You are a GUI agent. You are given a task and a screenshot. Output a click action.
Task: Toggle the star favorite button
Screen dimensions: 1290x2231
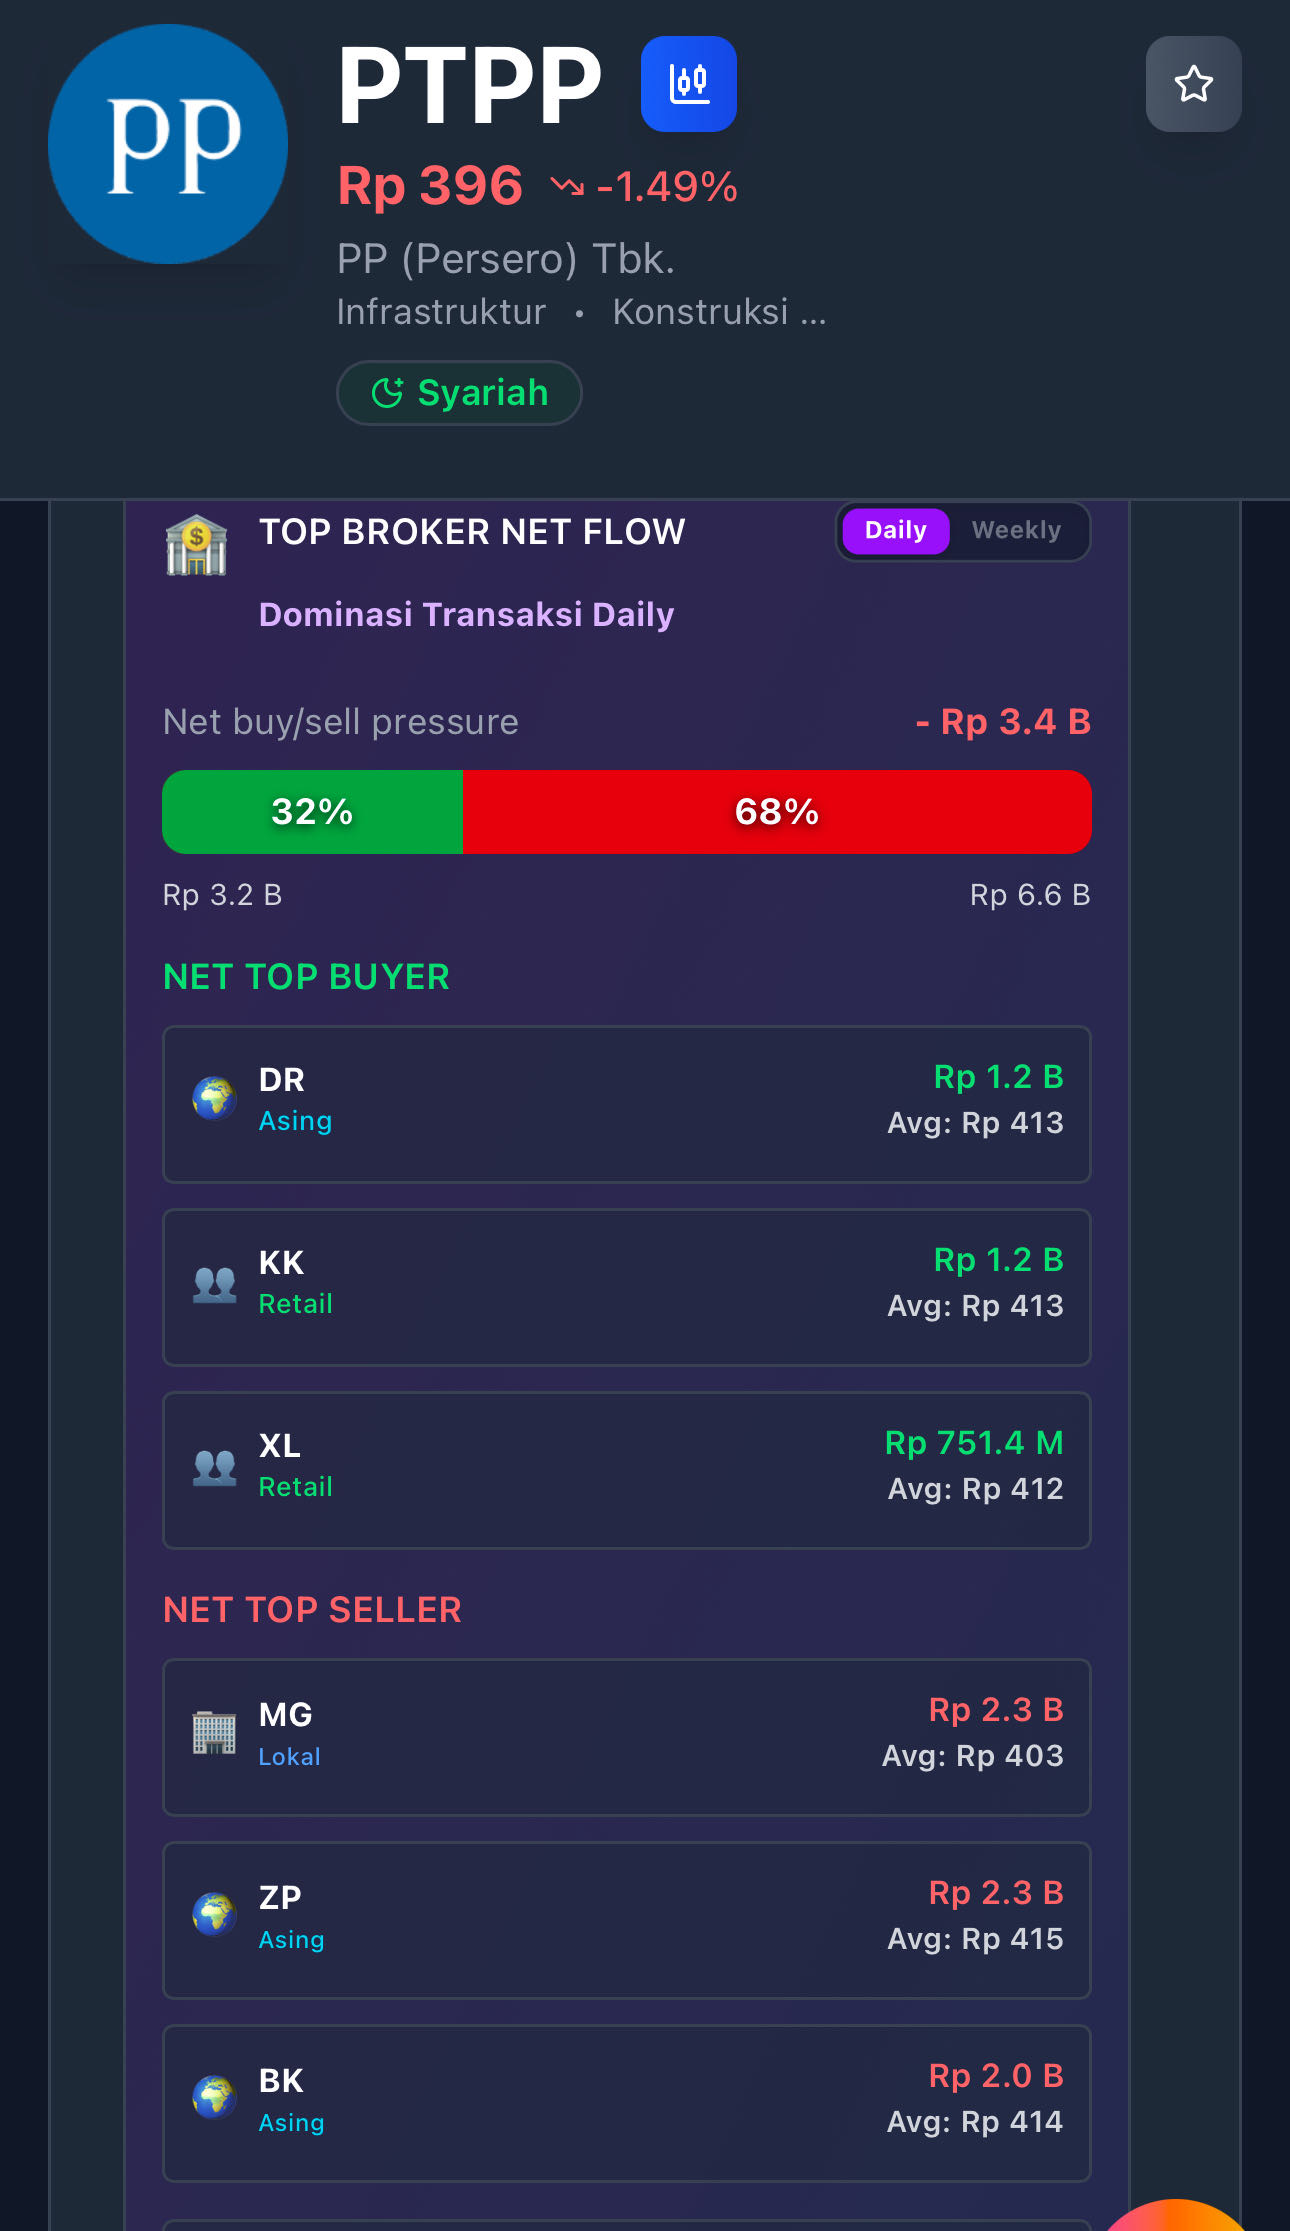coord(1193,84)
